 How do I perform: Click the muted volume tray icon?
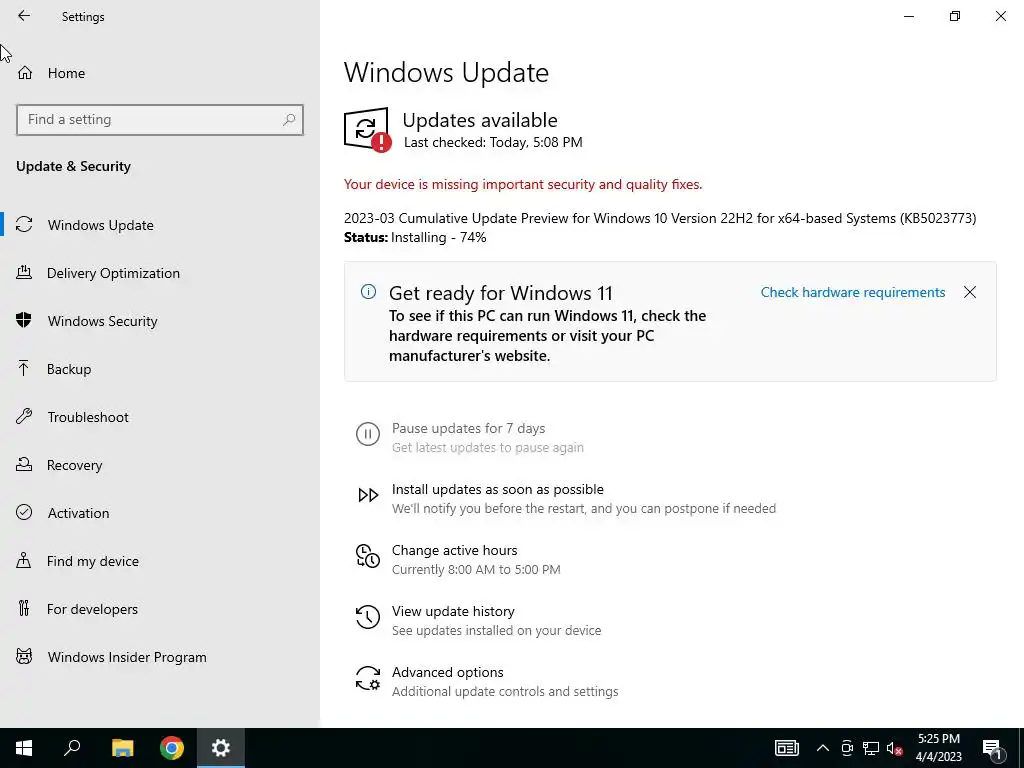[x=894, y=748]
